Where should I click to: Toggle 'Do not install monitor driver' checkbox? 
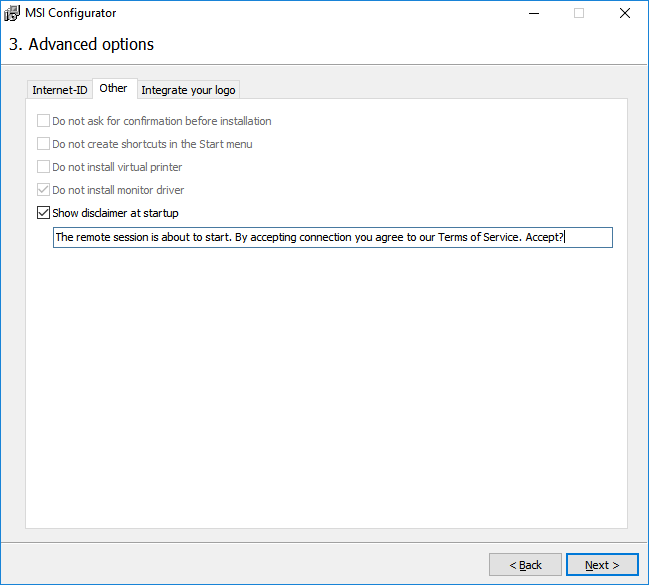[x=43, y=190]
